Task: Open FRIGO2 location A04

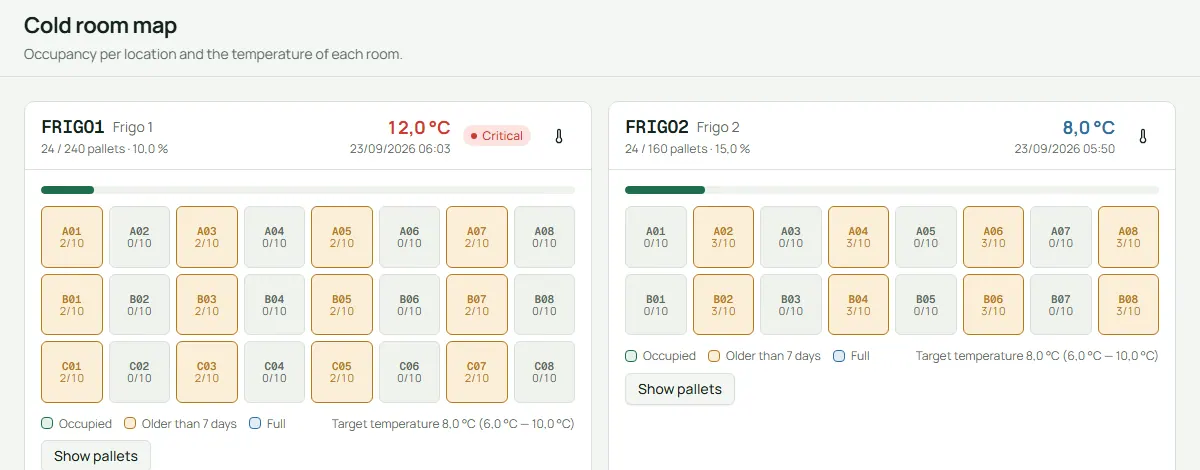Action: click(858, 237)
